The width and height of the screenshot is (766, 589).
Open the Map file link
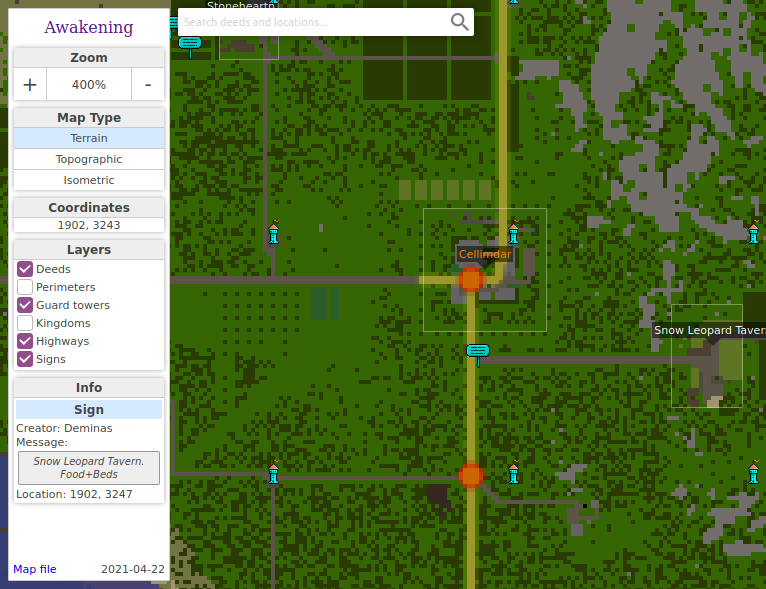point(35,569)
